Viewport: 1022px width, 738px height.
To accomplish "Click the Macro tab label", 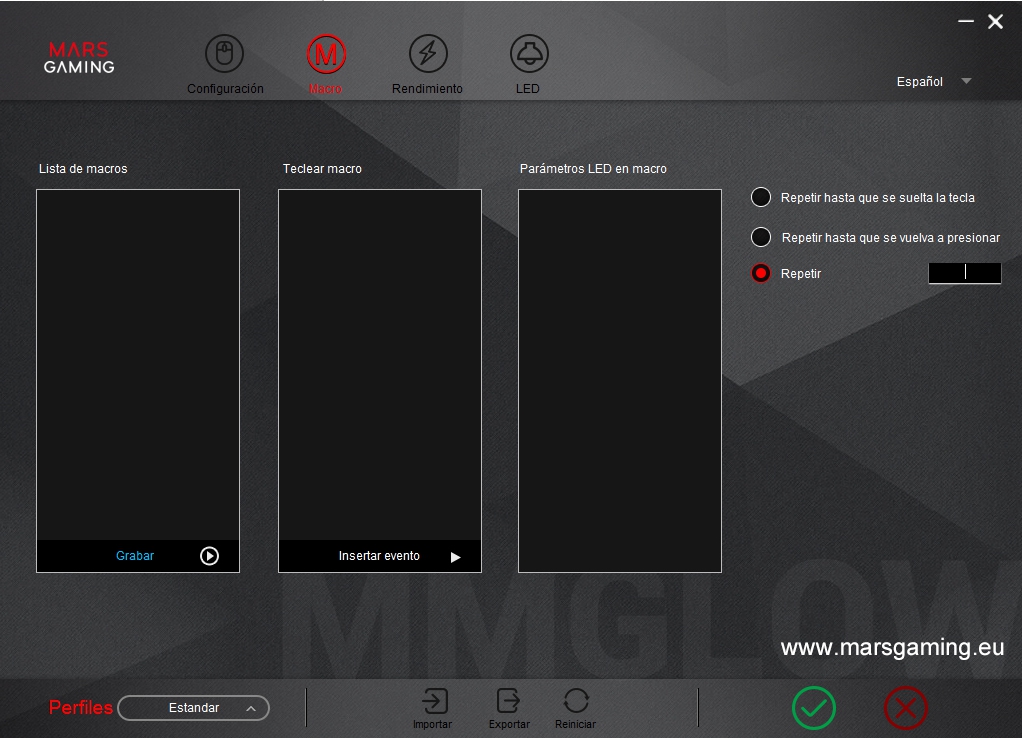I will [x=326, y=89].
